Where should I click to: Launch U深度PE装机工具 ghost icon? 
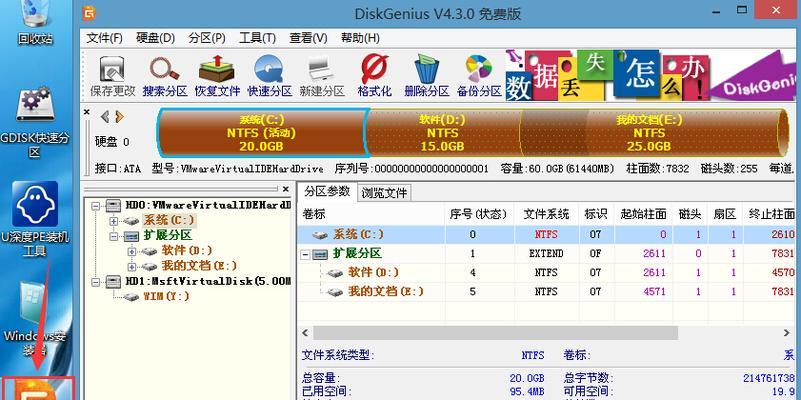tap(35, 219)
